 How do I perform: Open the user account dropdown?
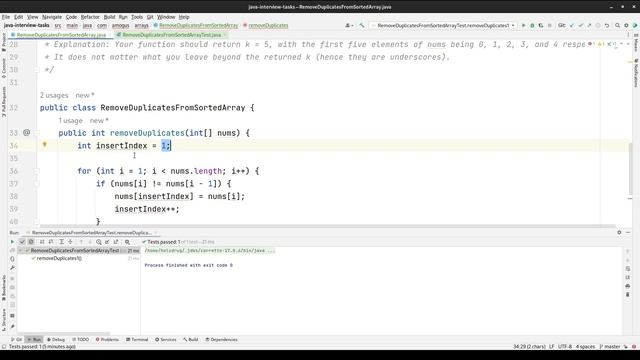pos(349,25)
